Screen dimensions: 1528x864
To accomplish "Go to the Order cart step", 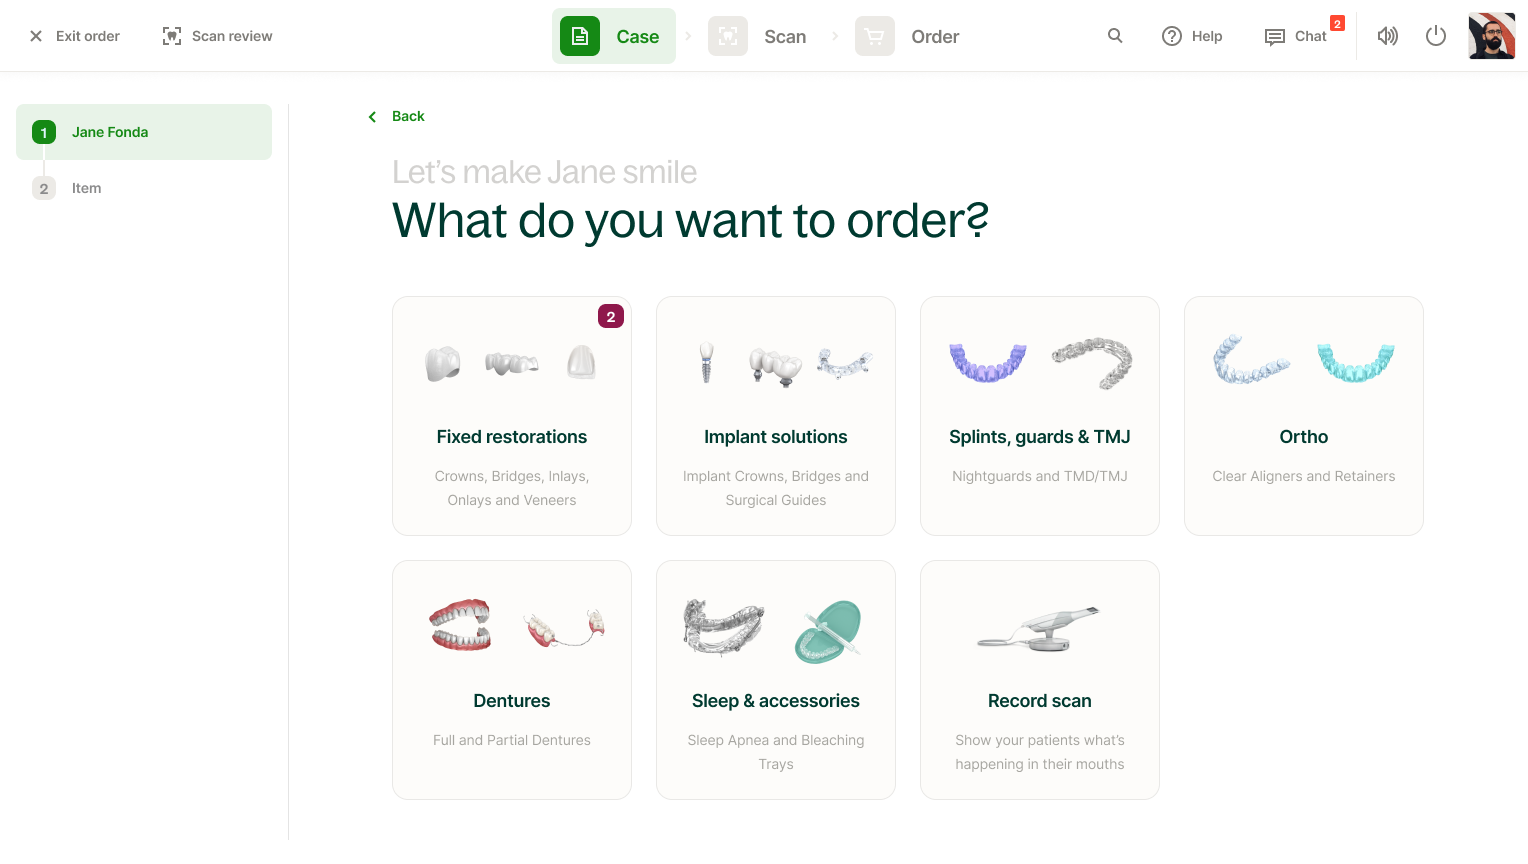I will (907, 36).
